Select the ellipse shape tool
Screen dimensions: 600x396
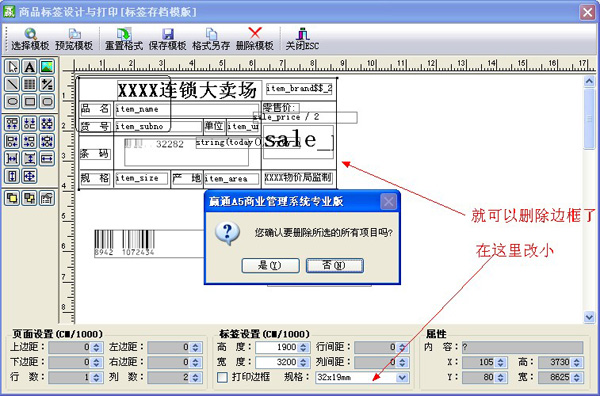(x=12, y=102)
